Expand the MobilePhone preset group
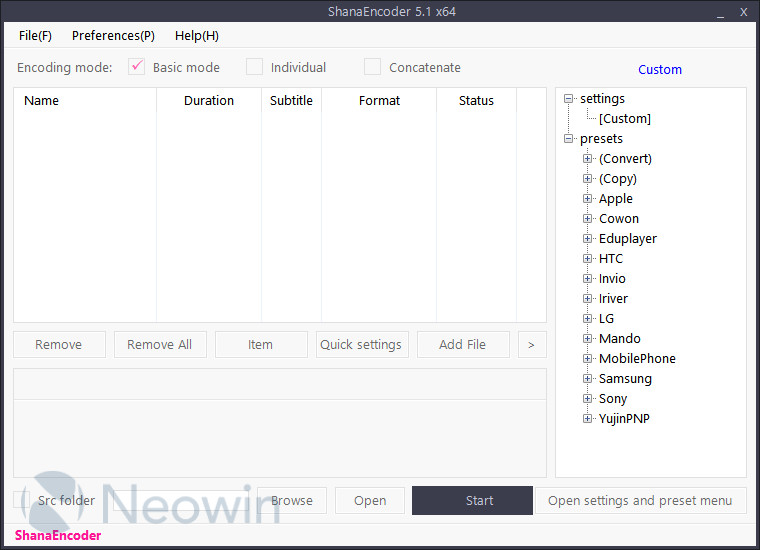This screenshot has height=550, width=760. [587, 359]
